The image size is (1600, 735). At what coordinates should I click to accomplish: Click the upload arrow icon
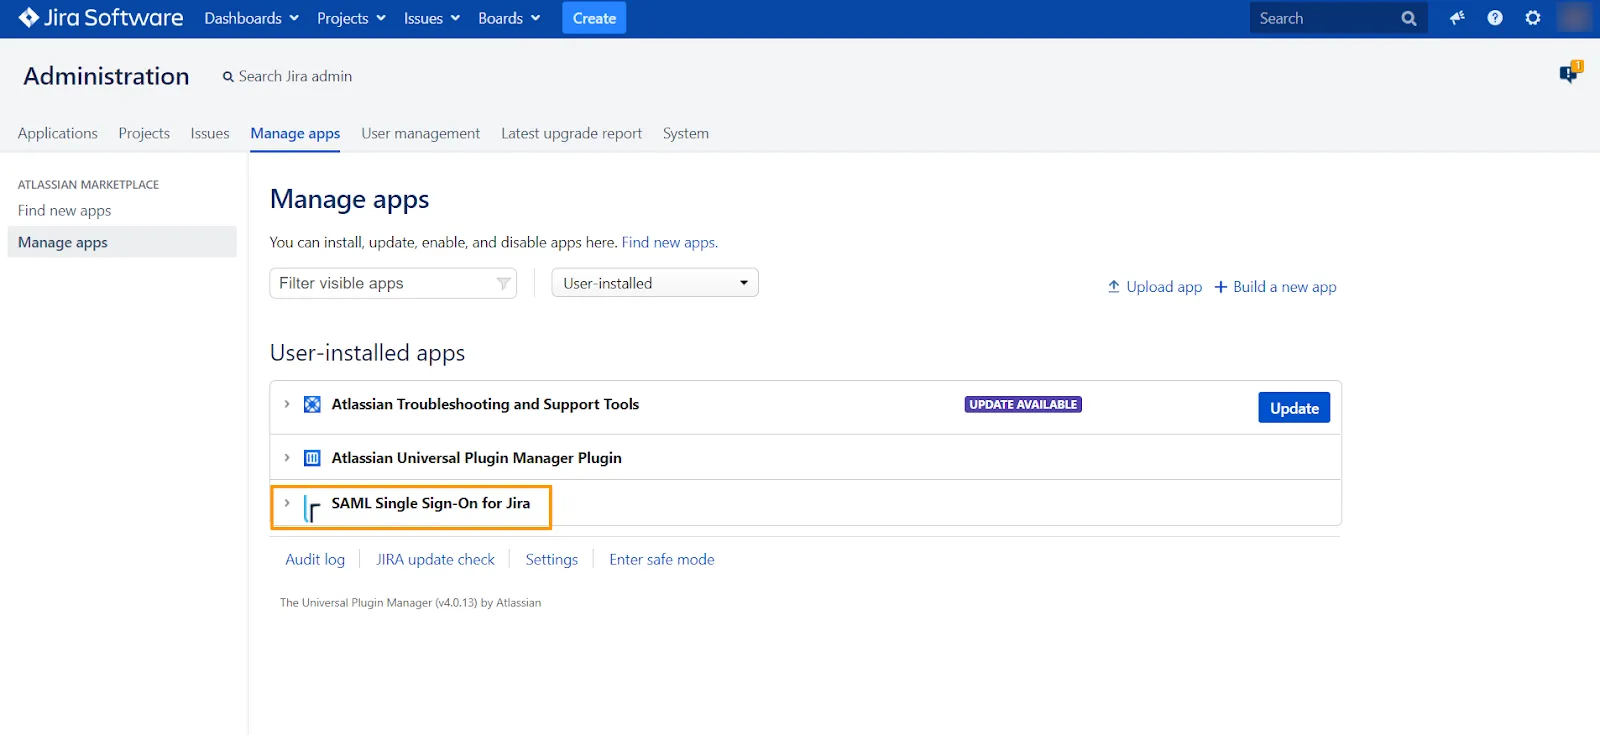(1113, 287)
